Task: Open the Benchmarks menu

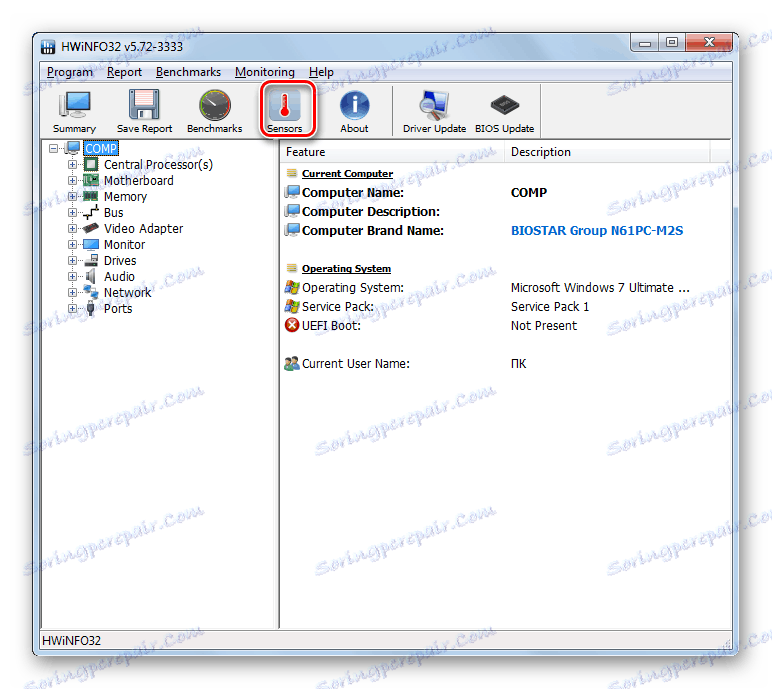Action: point(188,72)
